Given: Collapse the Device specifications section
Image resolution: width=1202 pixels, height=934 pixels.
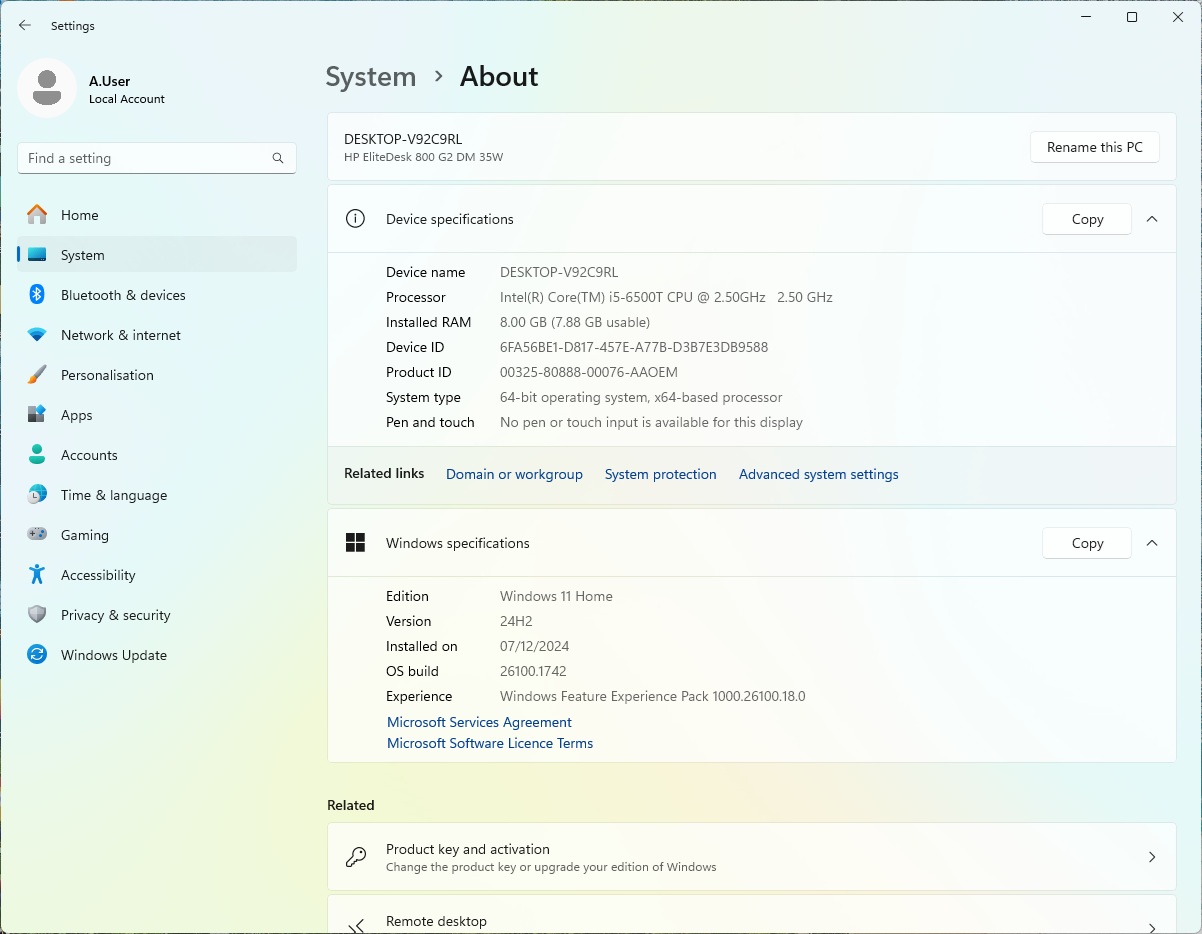Looking at the screenshot, I should pyautogui.click(x=1152, y=219).
